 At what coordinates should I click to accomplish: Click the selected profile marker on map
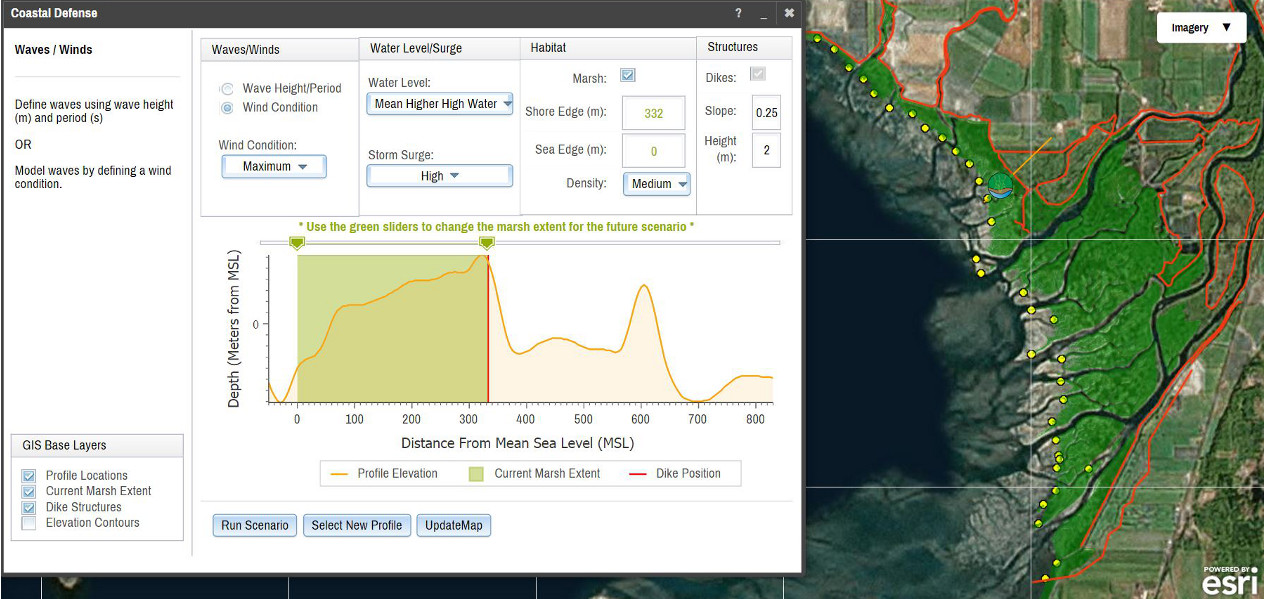tap(997, 186)
